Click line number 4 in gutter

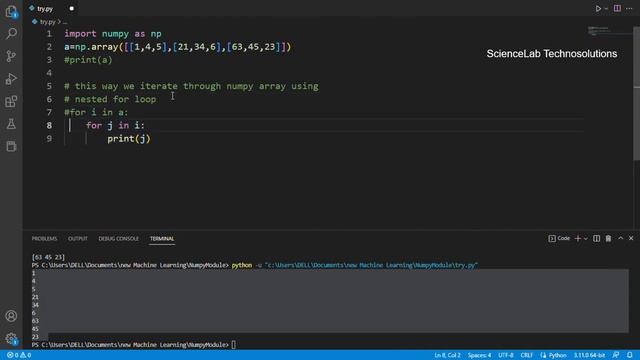coord(49,73)
